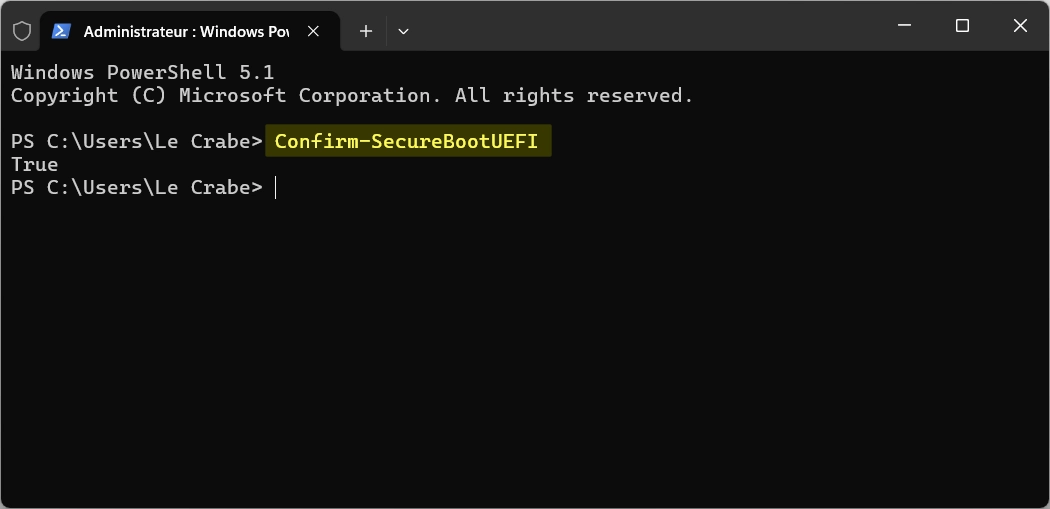Maximize the terminal window
This screenshot has width=1050, height=509.
coord(962,25)
